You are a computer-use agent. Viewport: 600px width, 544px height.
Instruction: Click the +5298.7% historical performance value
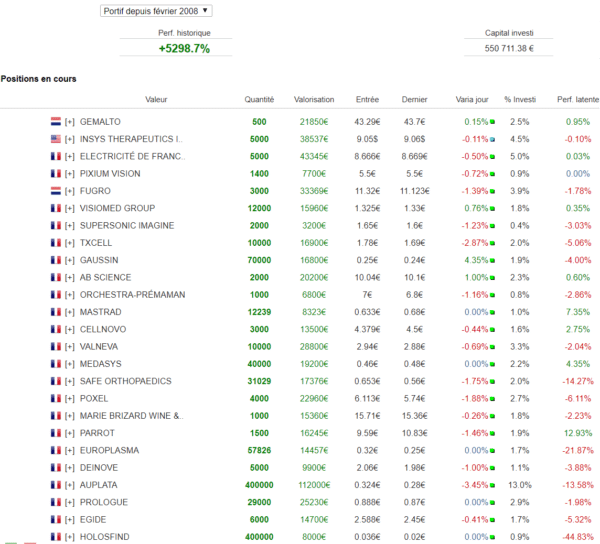click(x=184, y=48)
